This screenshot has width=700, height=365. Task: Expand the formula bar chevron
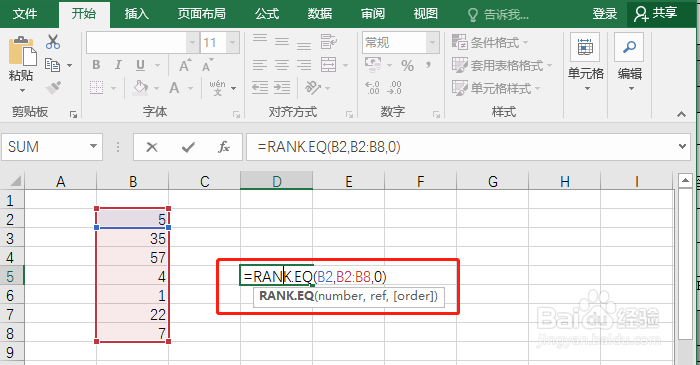pos(682,146)
